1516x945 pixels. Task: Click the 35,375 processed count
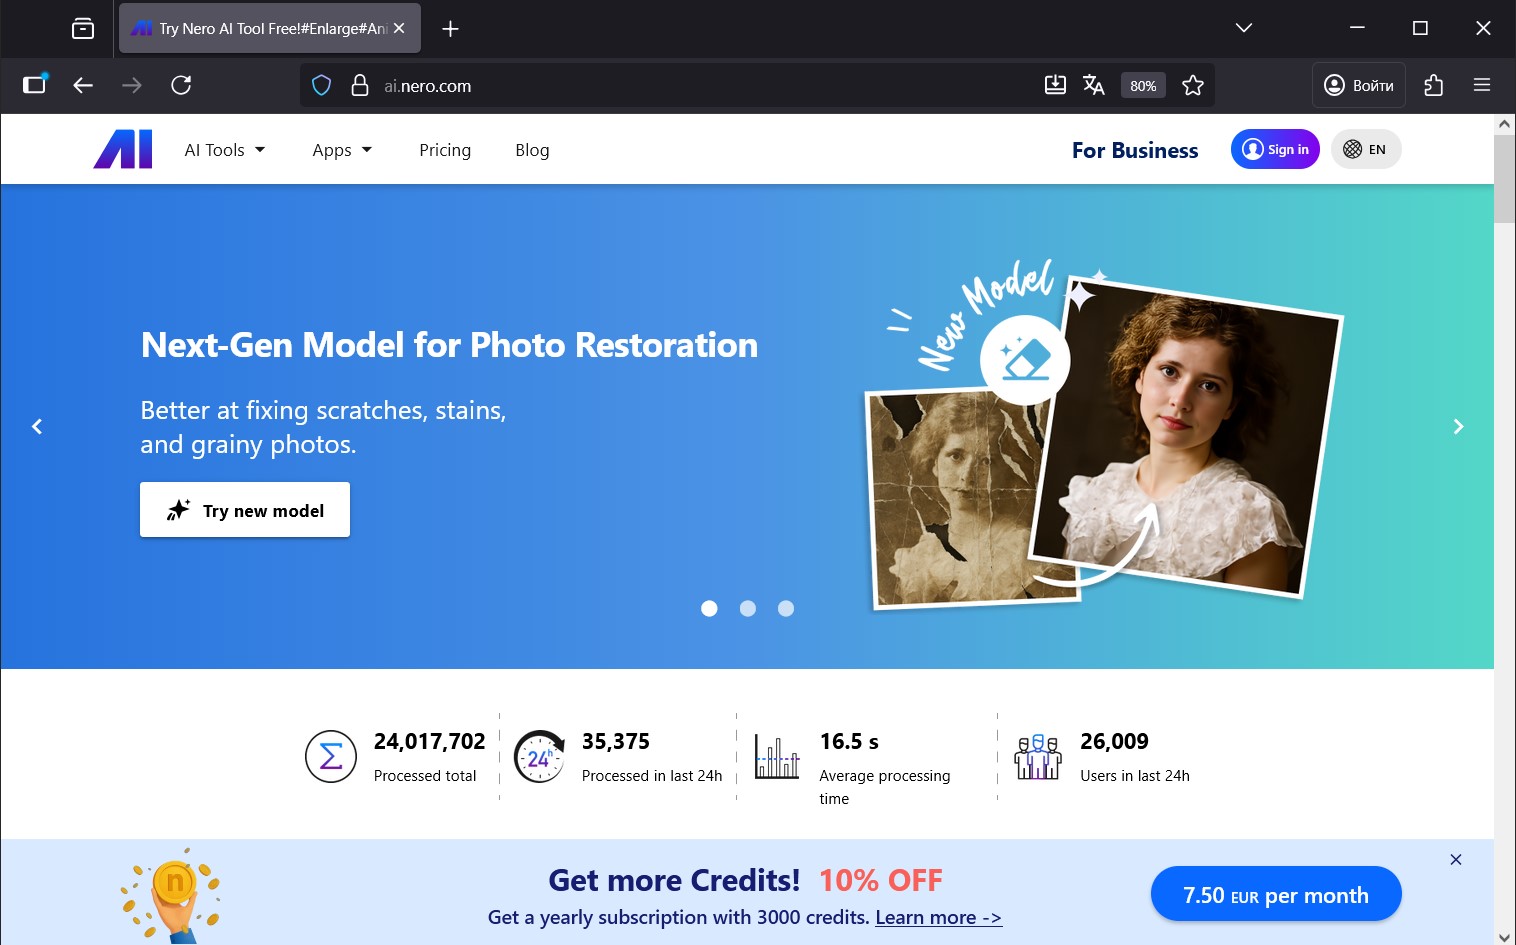pyautogui.click(x=616, y=741)
